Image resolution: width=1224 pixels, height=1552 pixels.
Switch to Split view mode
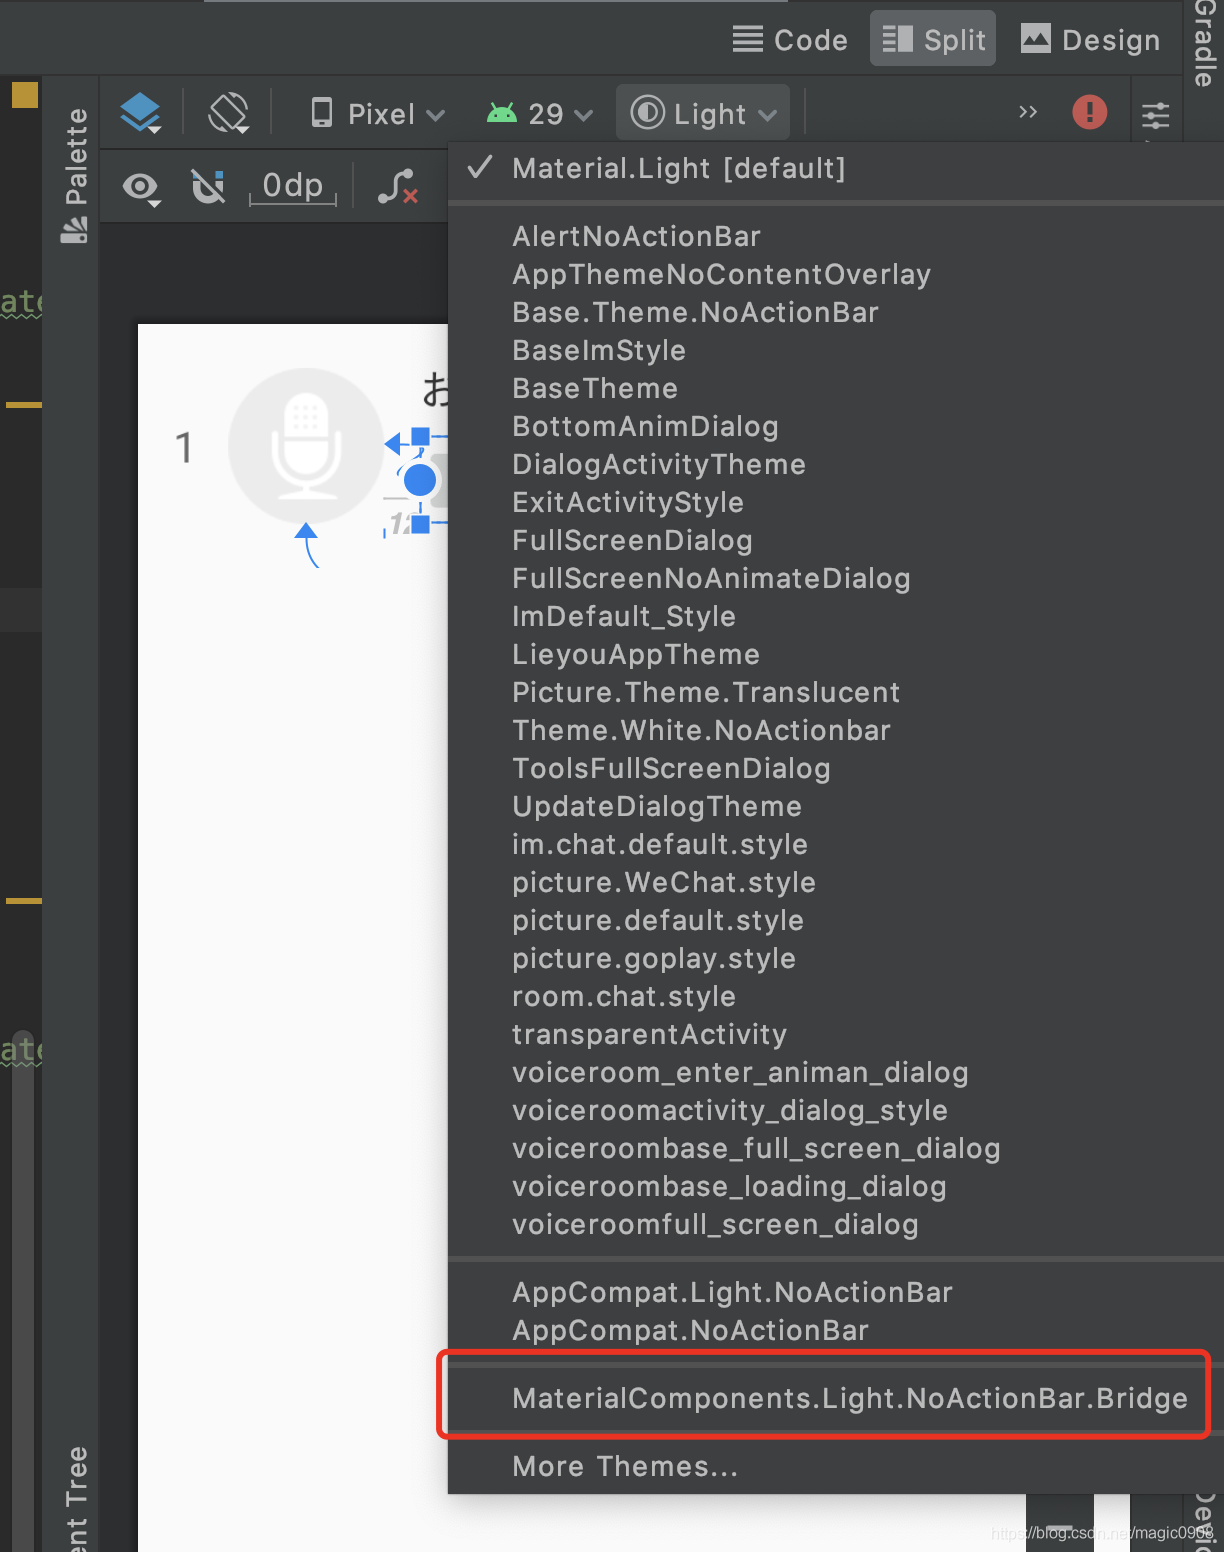(933, 40)
